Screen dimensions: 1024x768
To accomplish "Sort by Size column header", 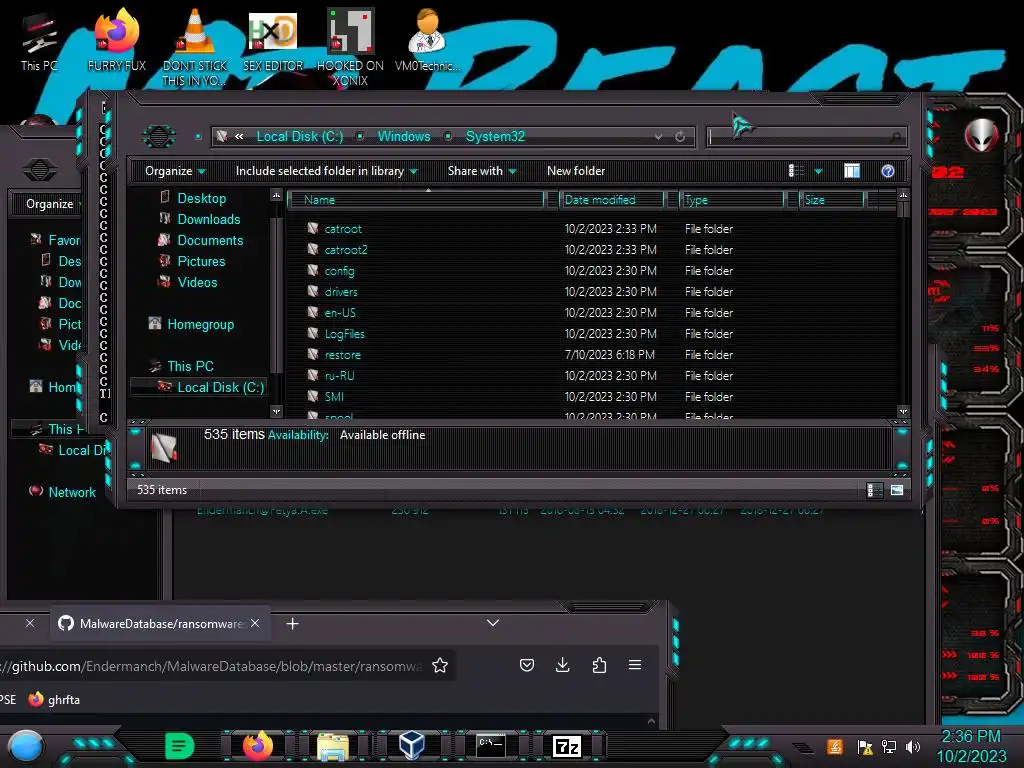I will coord(832,200).
